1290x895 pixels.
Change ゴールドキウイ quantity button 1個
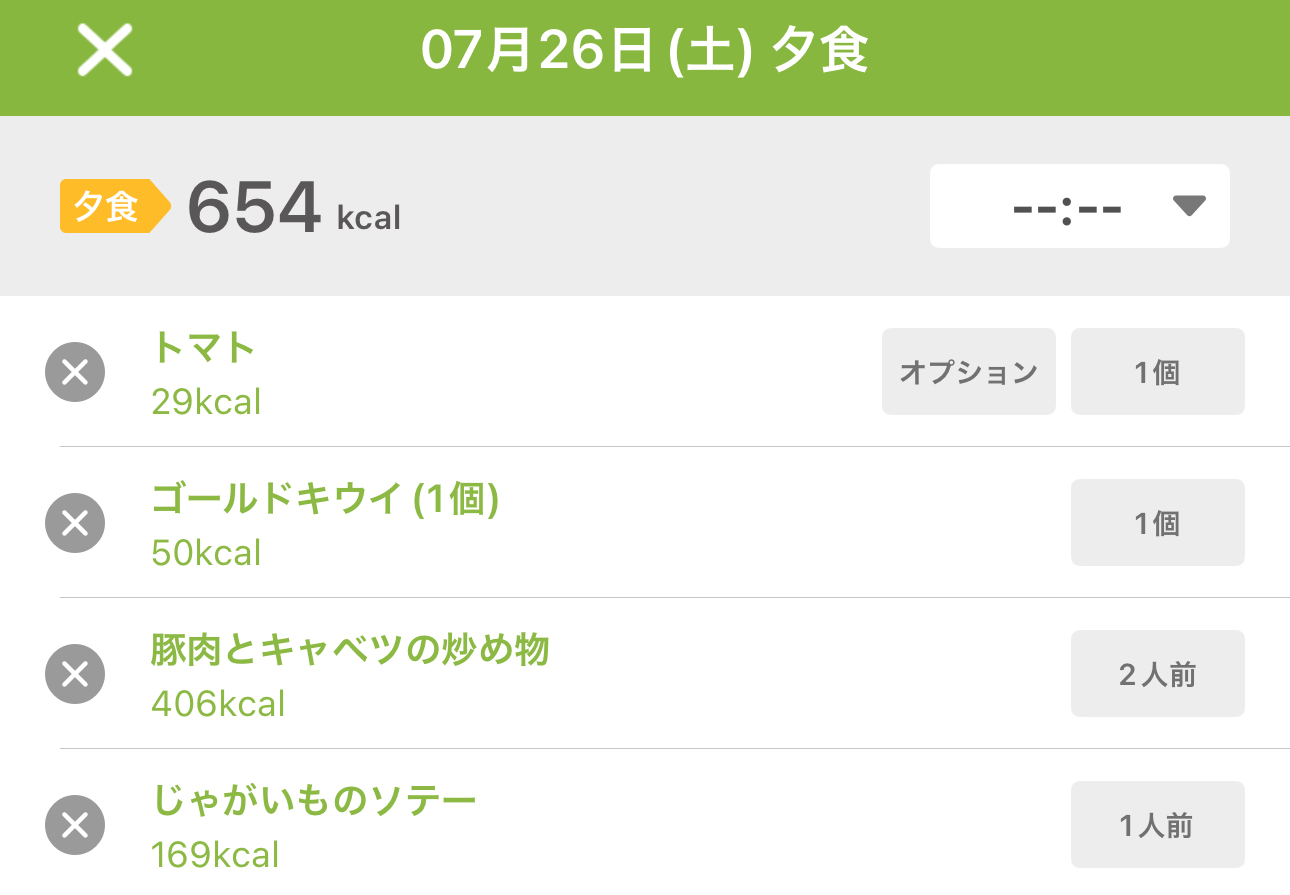click(1158, 522)
